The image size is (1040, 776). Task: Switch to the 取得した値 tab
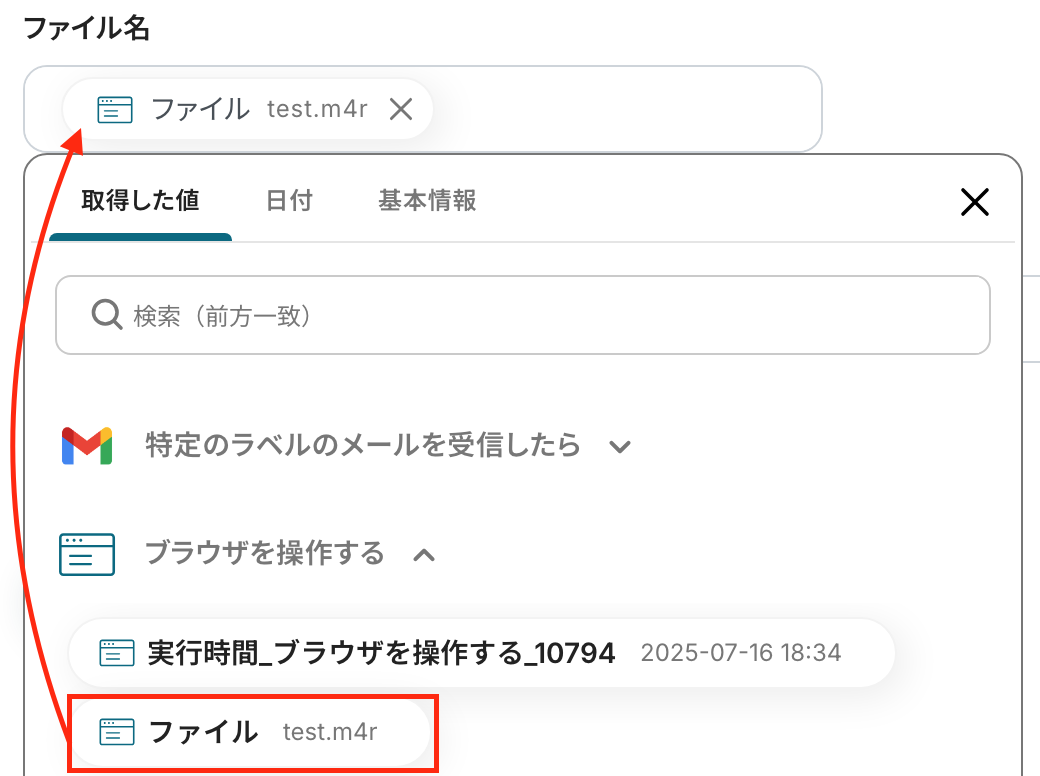[x=140, y=201]
